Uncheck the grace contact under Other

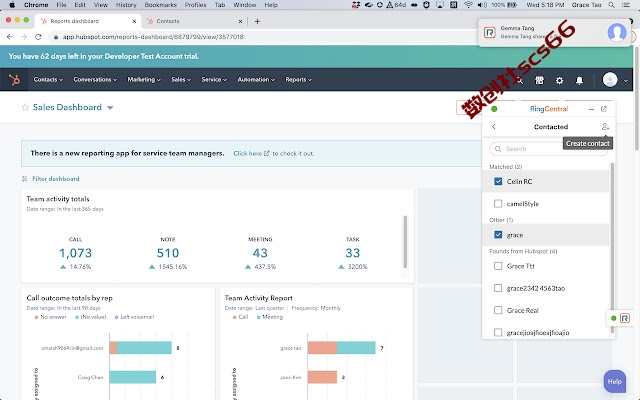coord(498,235)
